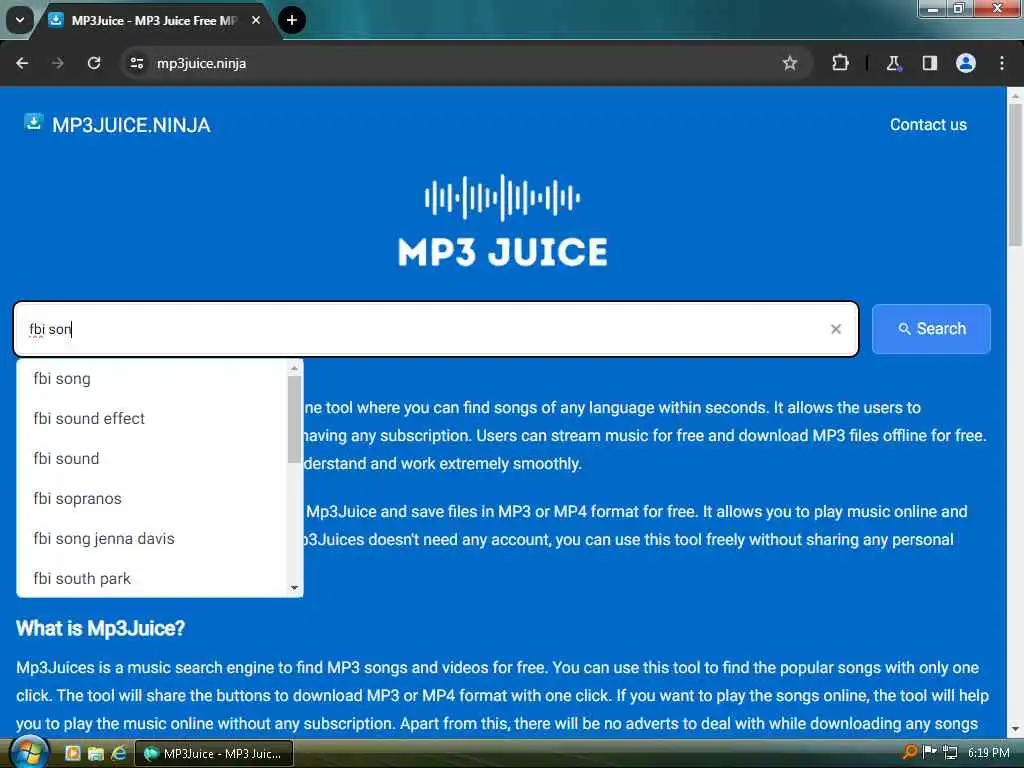Screen dimensions: 1024x768
Task: Open the Chrome profile avatar
Action: 966,63
